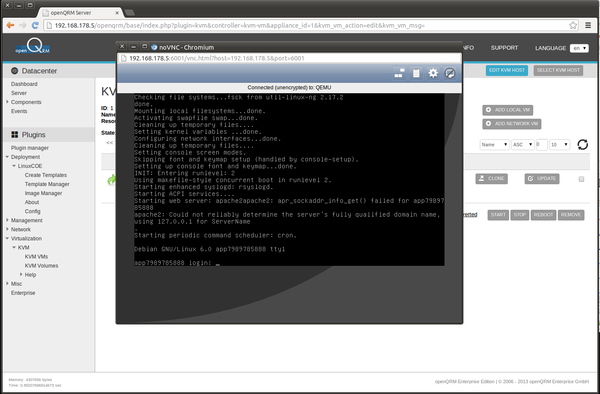Click the REBOOT button

tap(543, 215)
